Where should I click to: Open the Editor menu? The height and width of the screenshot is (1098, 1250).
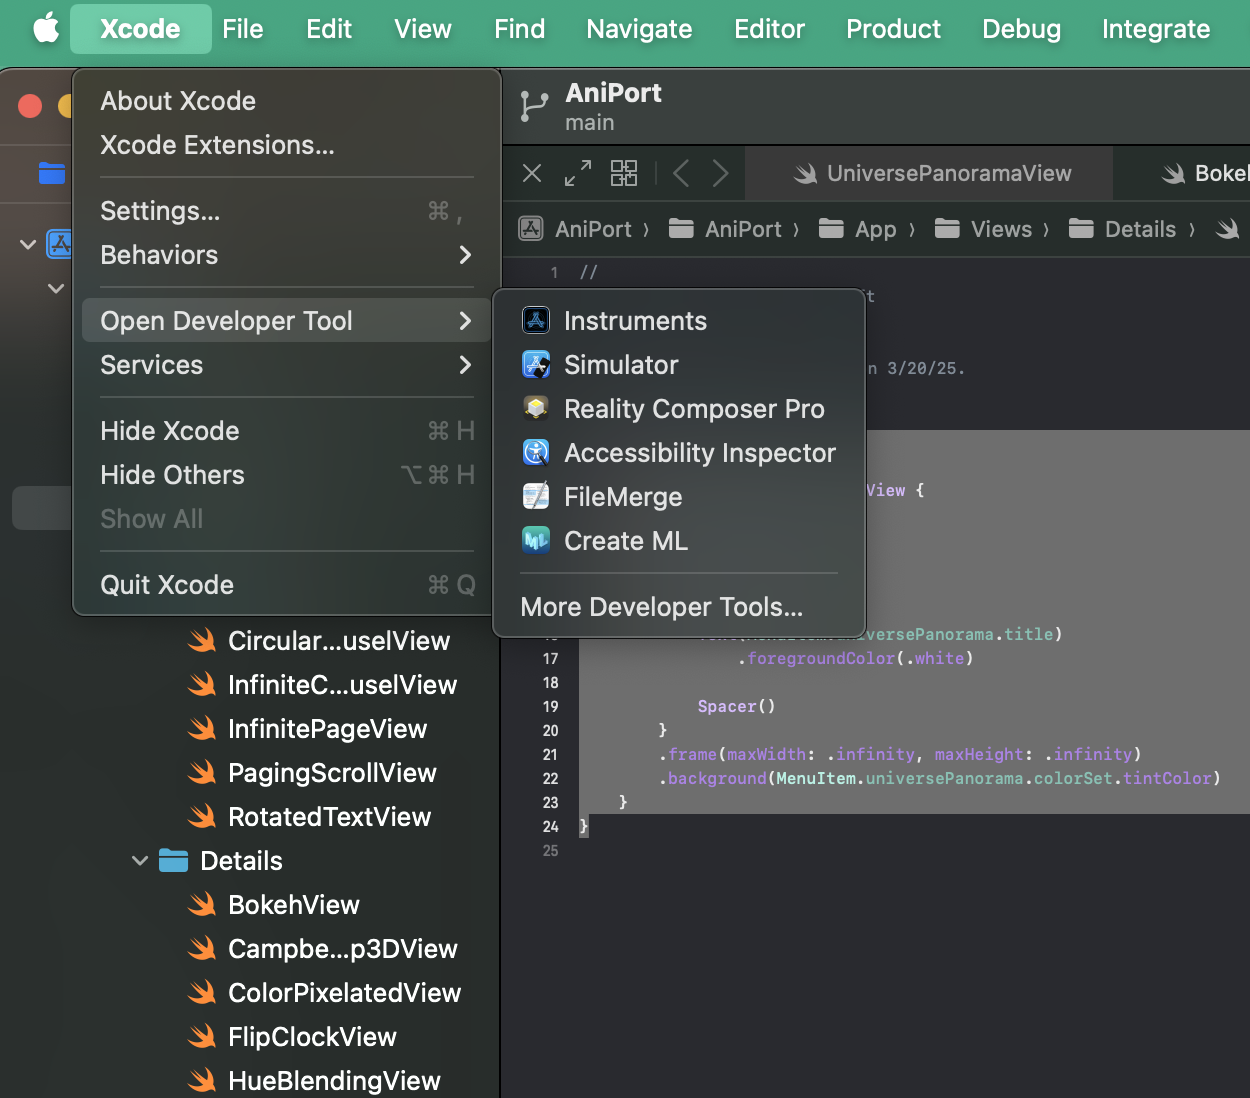[x=770, y=29]
